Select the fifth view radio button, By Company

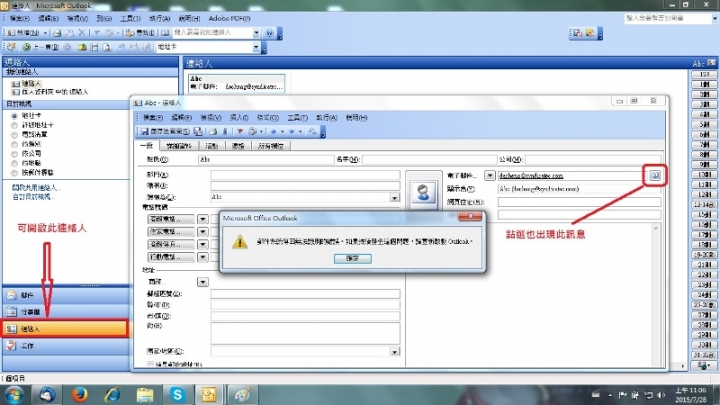14,154
